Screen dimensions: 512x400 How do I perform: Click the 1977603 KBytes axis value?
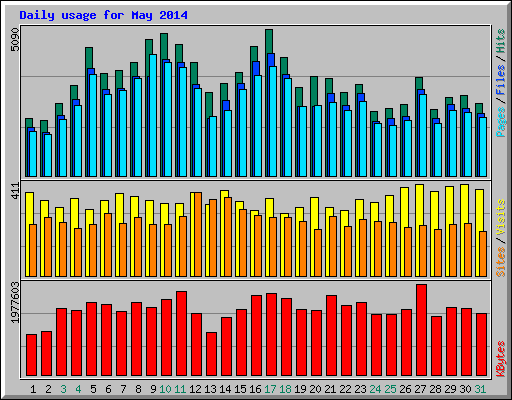pos(15,303)
